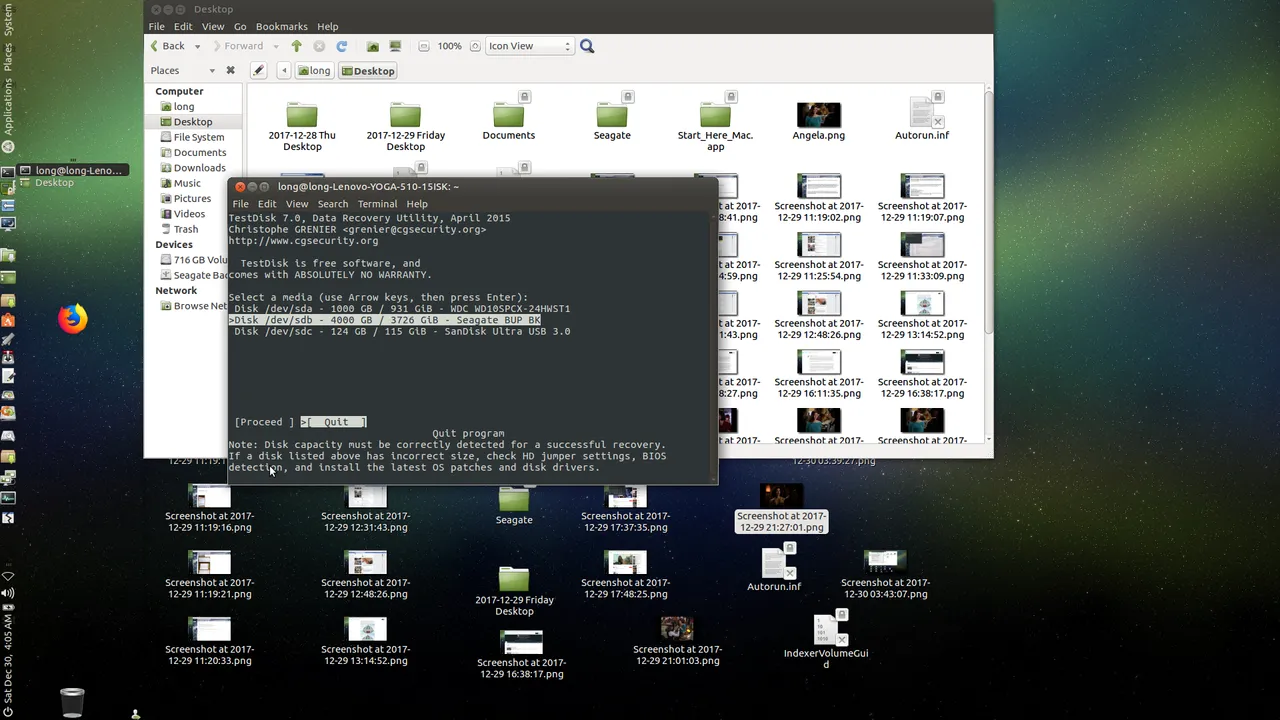The height and width of the screenshot is (720, 1280).
Task: Open the desktop Trash icon
Action: (x=72, y=702)
